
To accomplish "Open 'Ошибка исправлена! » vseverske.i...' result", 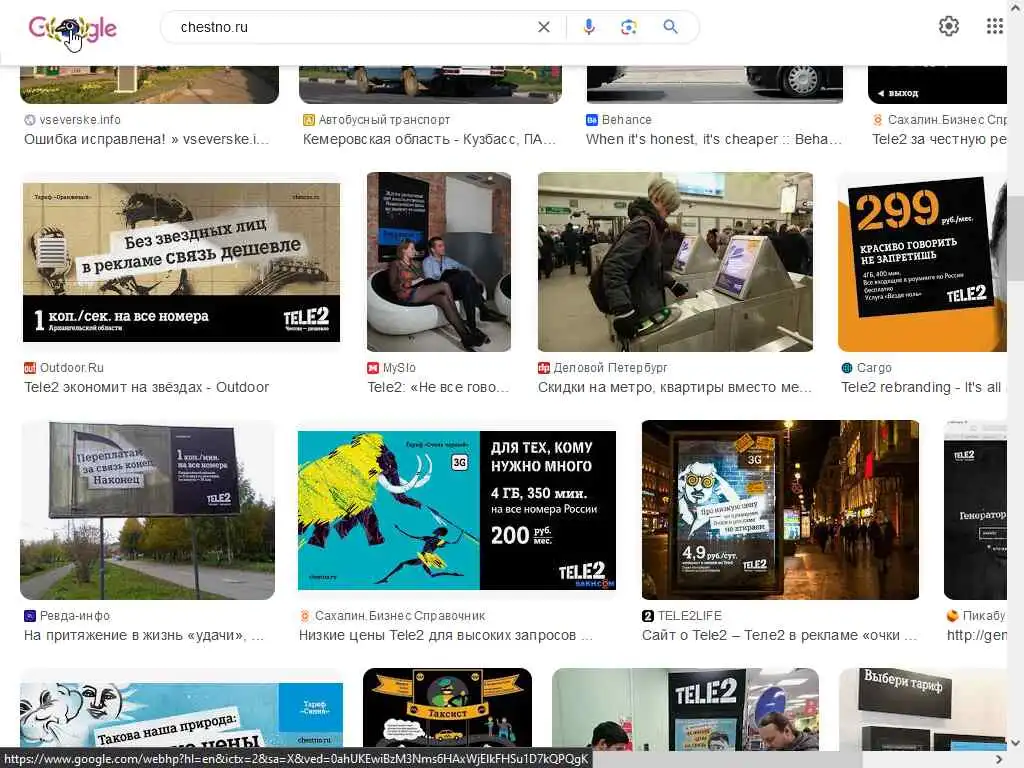I will (x=146, y=139).
